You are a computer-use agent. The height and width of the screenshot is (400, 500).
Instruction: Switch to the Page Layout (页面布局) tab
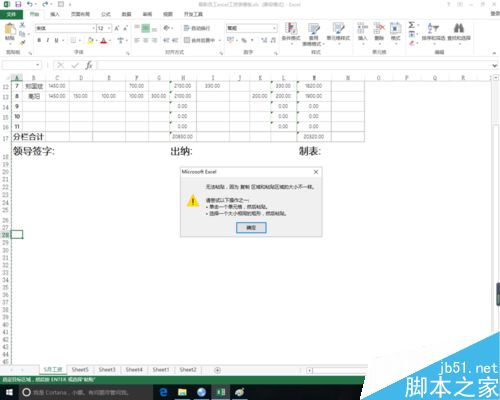point(80,14)
